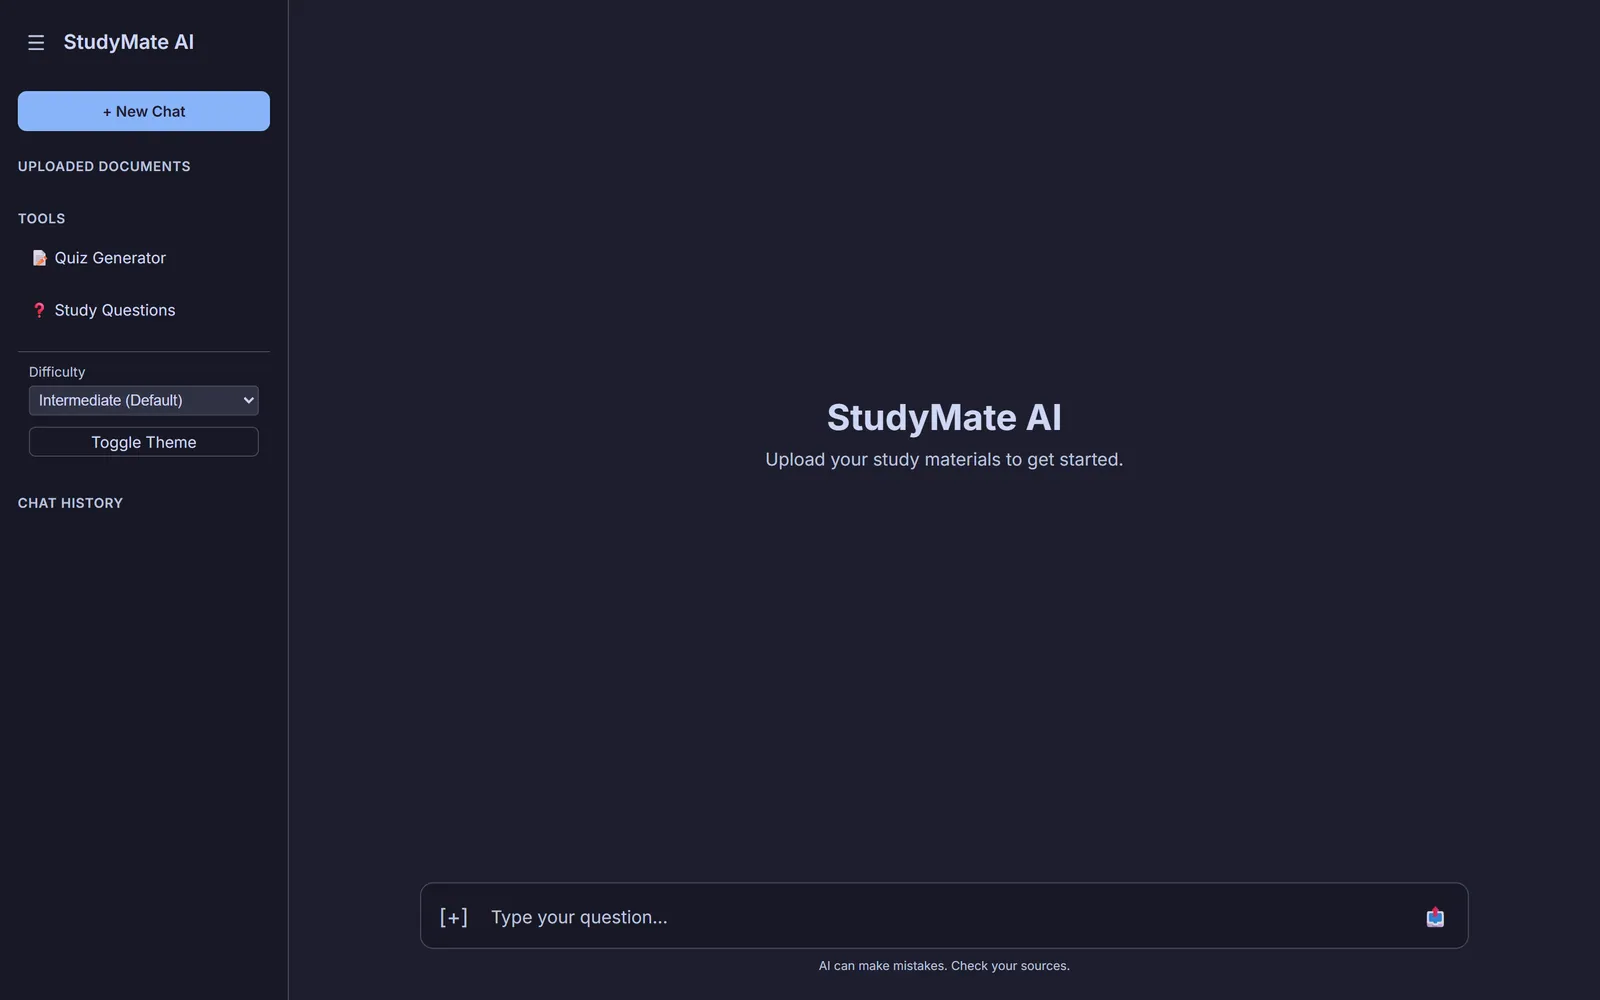Switch theme using Toggle Theme
The height and width of the screenshot is (1000, 1600).
click(144, 442)
